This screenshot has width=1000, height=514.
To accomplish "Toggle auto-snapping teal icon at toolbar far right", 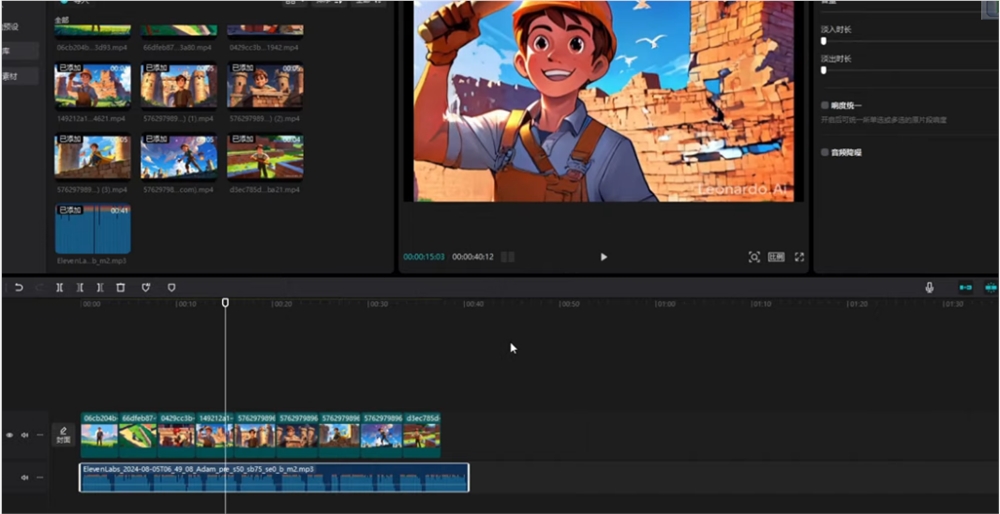I will point(991,288).
